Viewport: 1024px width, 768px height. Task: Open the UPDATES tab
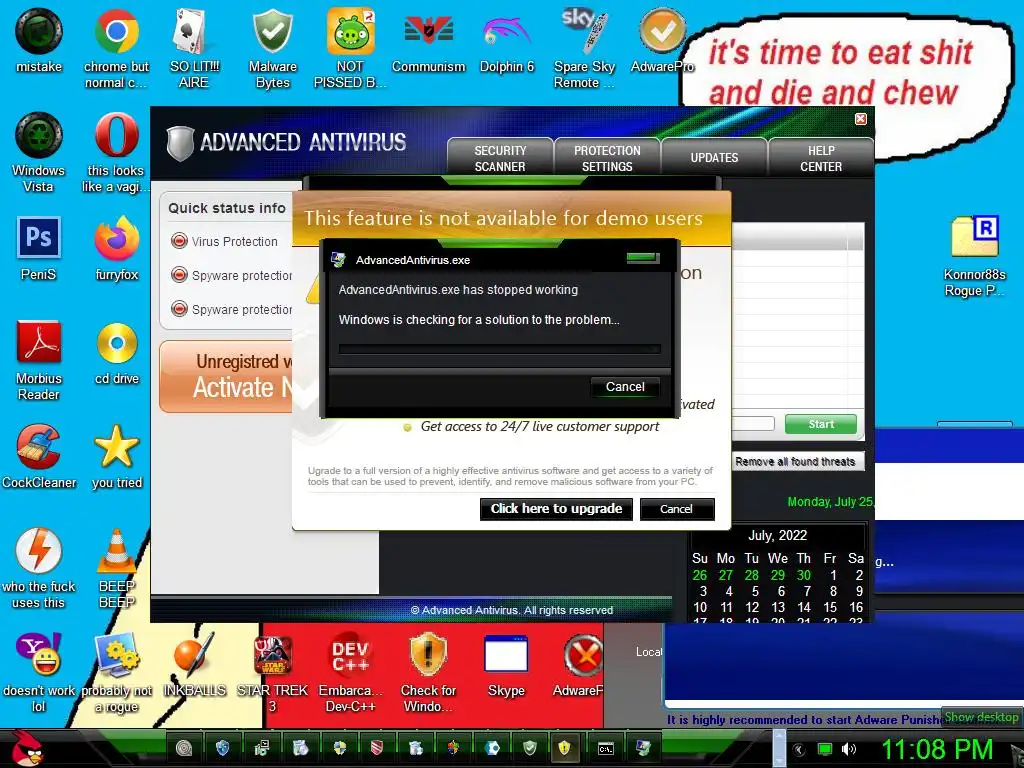point(714,158)
